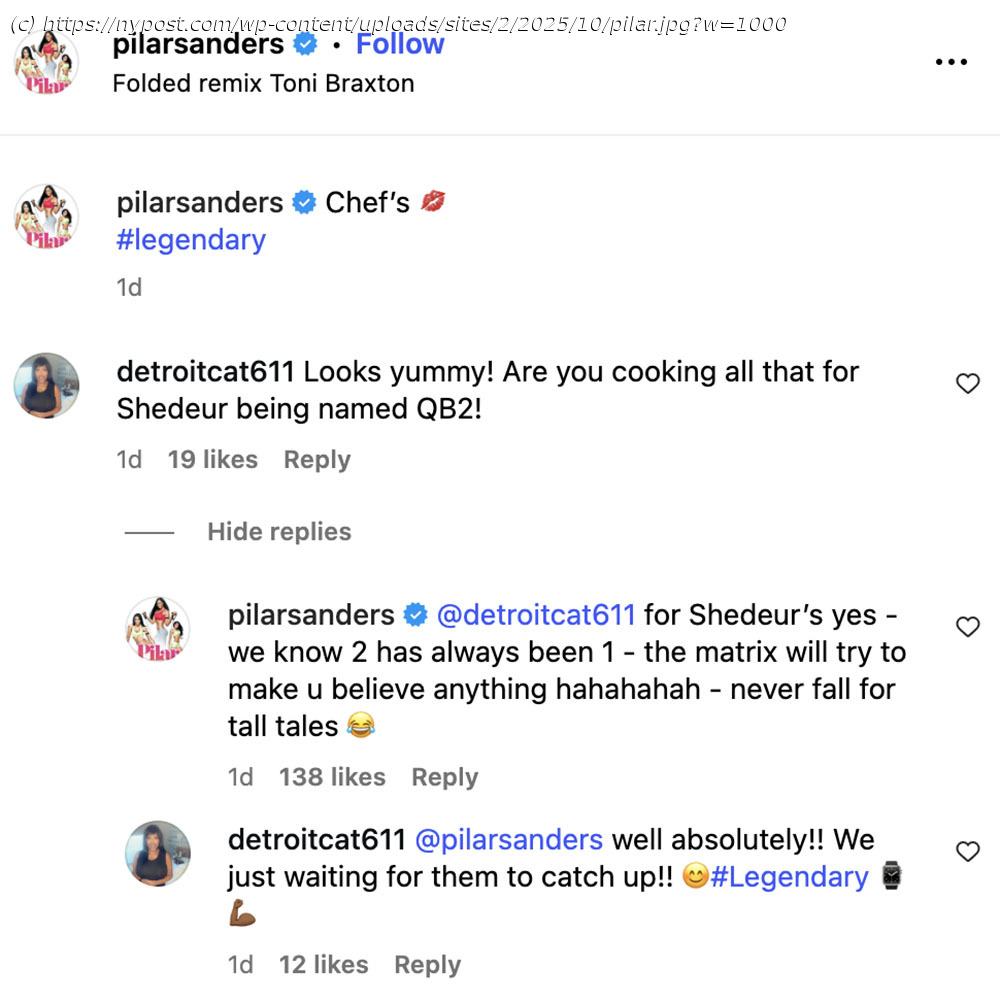
Task: Open detroitcat611's avatar on Looks yummy comment
Action: pos(46,385)
